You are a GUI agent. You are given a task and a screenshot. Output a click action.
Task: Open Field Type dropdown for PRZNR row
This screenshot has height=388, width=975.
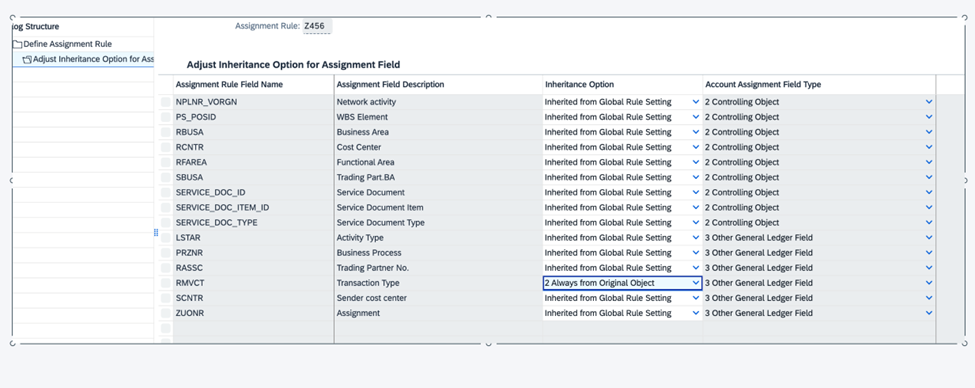coord(929,252)
